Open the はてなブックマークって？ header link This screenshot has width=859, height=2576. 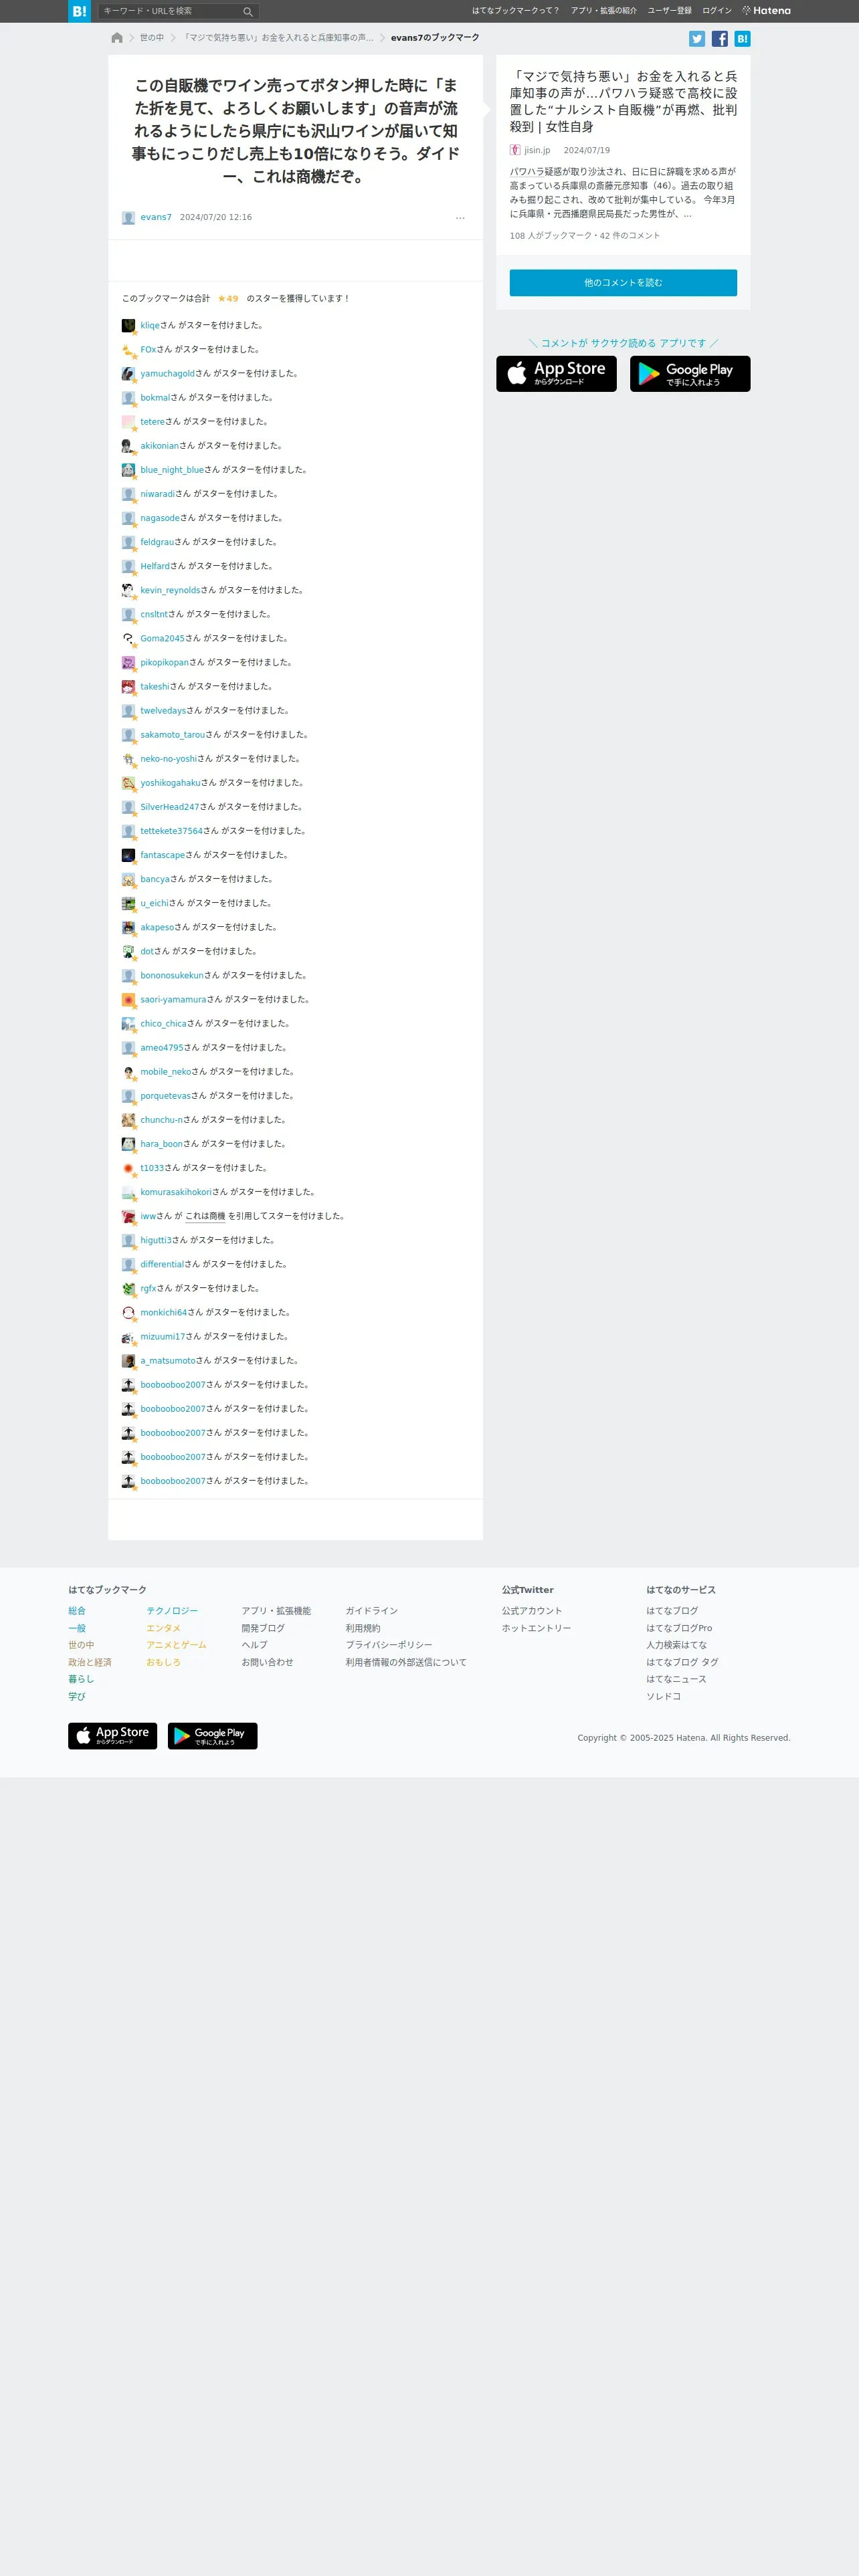click(x=515, y=11)
